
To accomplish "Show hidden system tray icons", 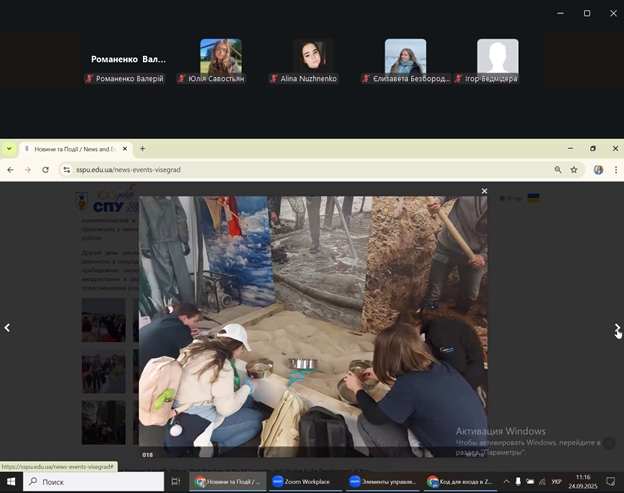I will [505, 482].
